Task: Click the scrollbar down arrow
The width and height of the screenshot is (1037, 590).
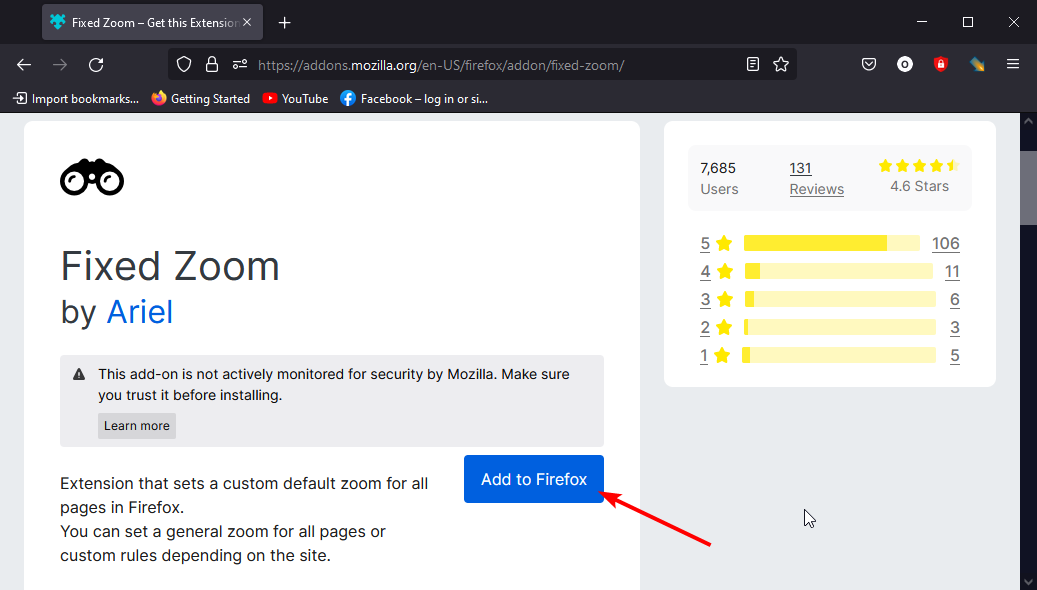Action: coord(1028,582)
